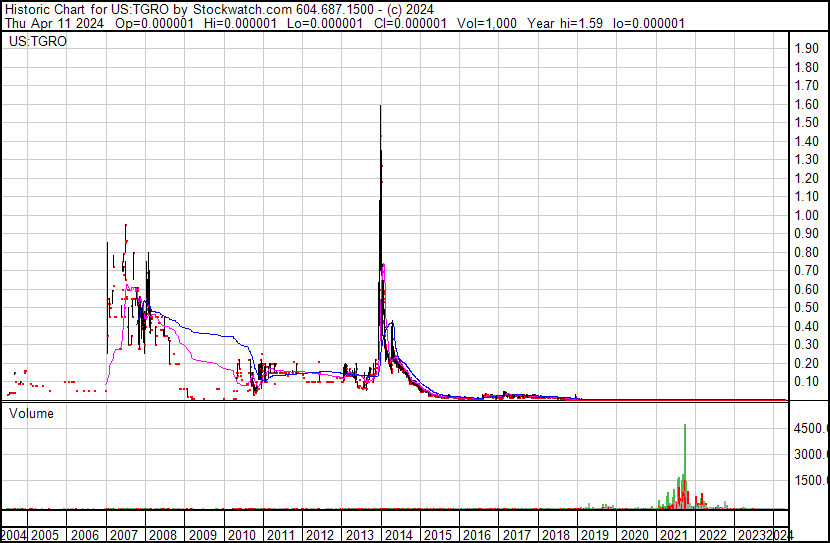The height and width of the screenshot is (543, 830).
Task: Click the Year hi=1.59 value in the header
Action: pyautogui.click(x=565, y=23)
